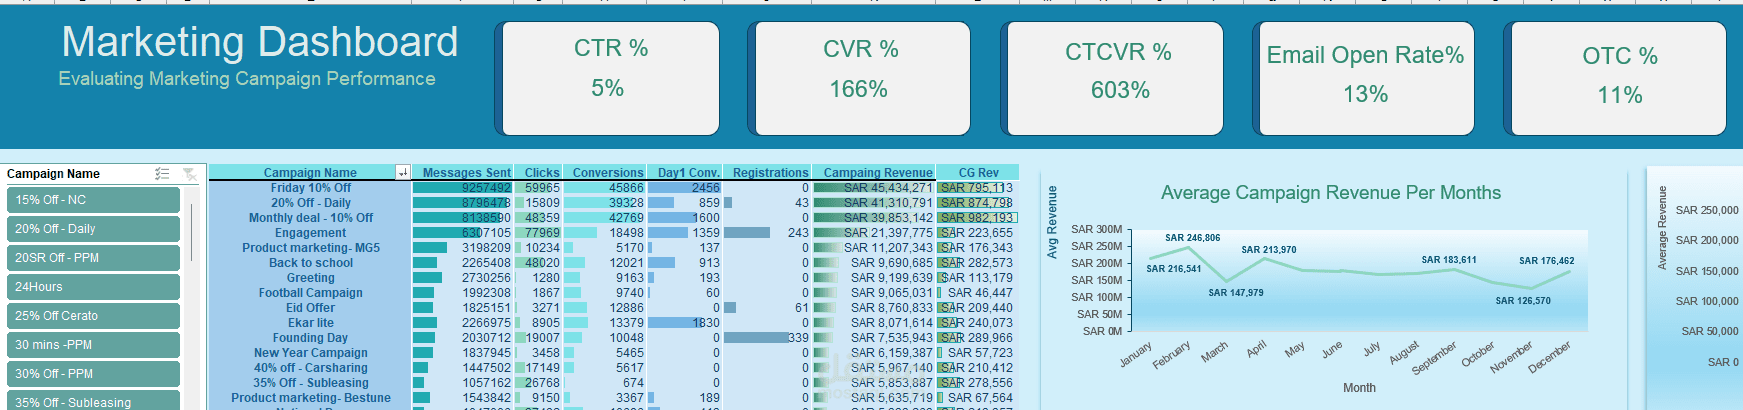Select Back to school campaign cell
The width and height of the screenshot is (1743, 410).
[x=311, y=263]
